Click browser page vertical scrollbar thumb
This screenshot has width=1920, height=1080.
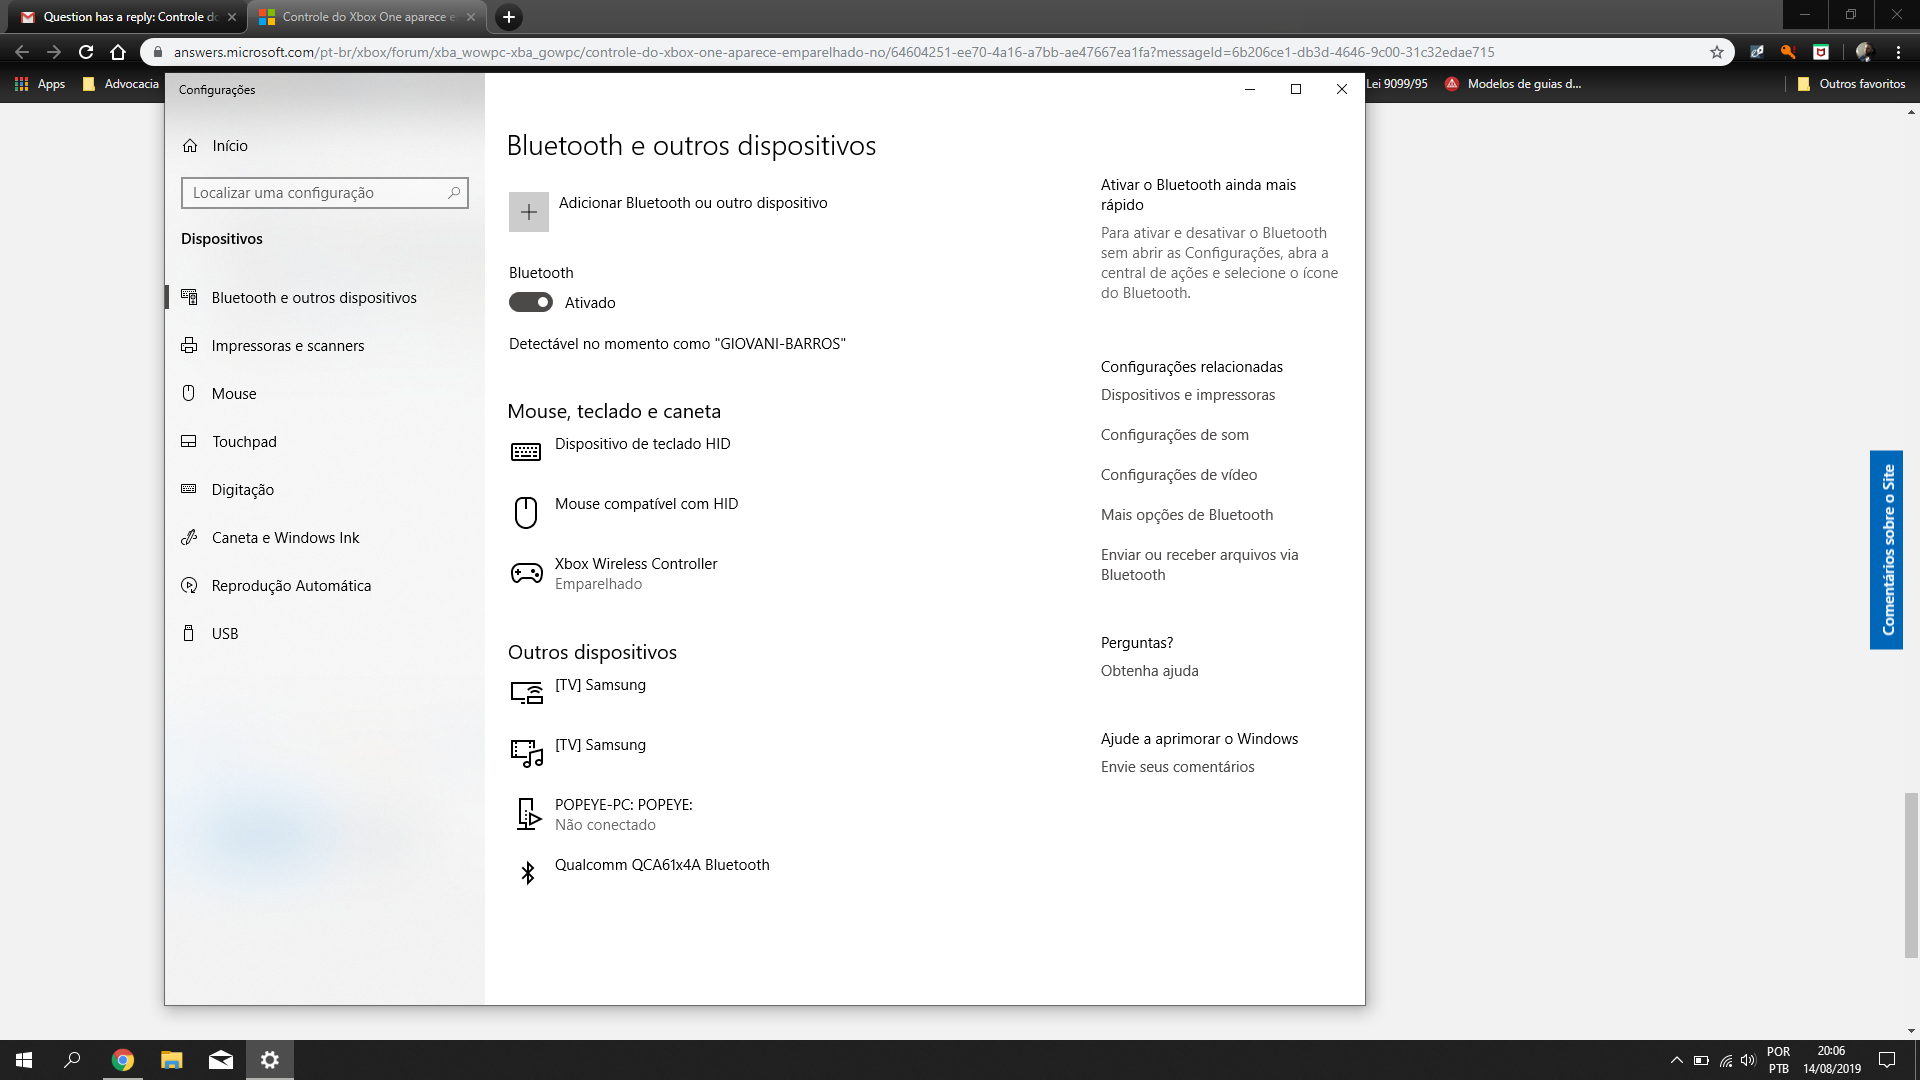(x=1911, y=875)
